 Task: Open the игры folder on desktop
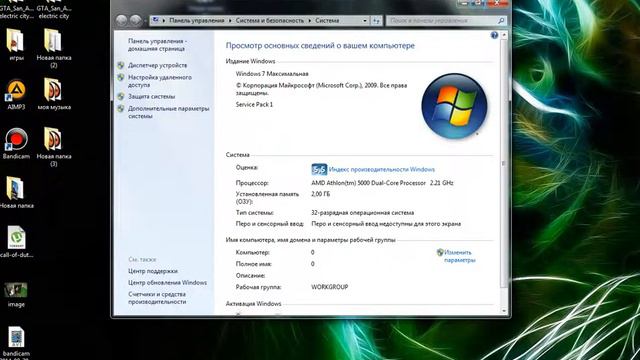16,45
